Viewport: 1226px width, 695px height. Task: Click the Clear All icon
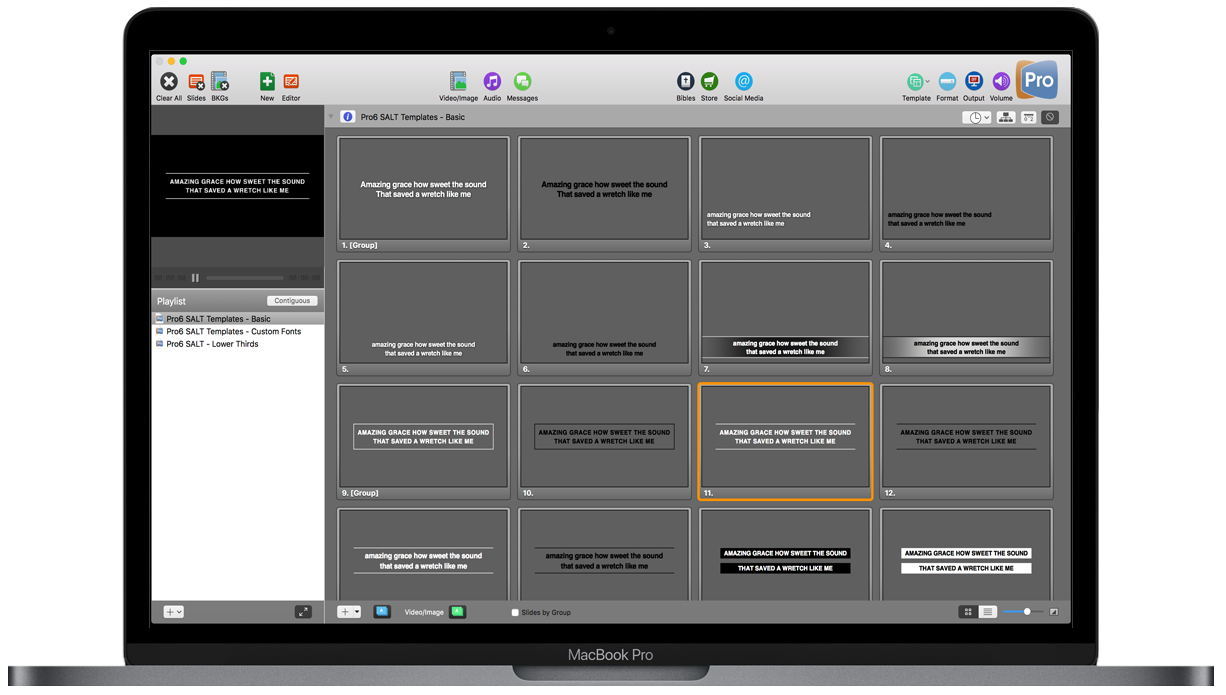[168, 81]
